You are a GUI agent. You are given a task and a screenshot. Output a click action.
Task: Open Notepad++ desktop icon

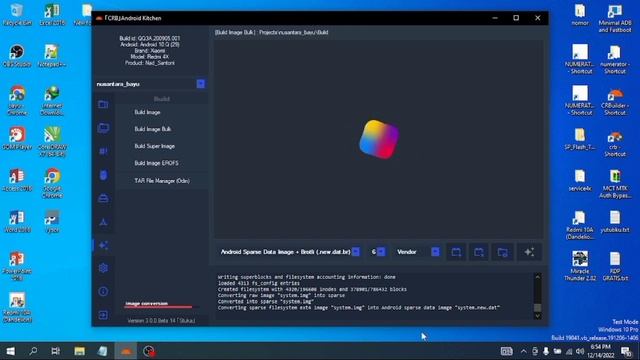(51, 56)
